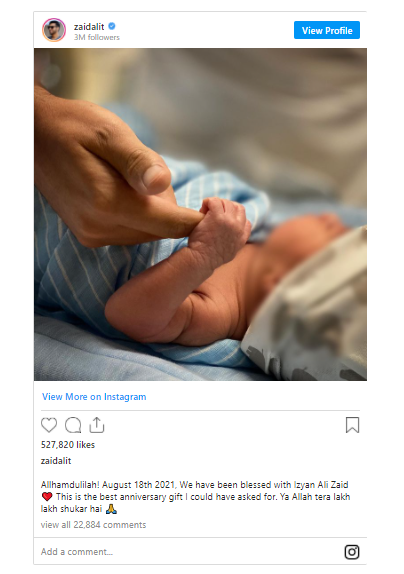
Task: View all 22,884 comments
Action: (x=93, y=525)
